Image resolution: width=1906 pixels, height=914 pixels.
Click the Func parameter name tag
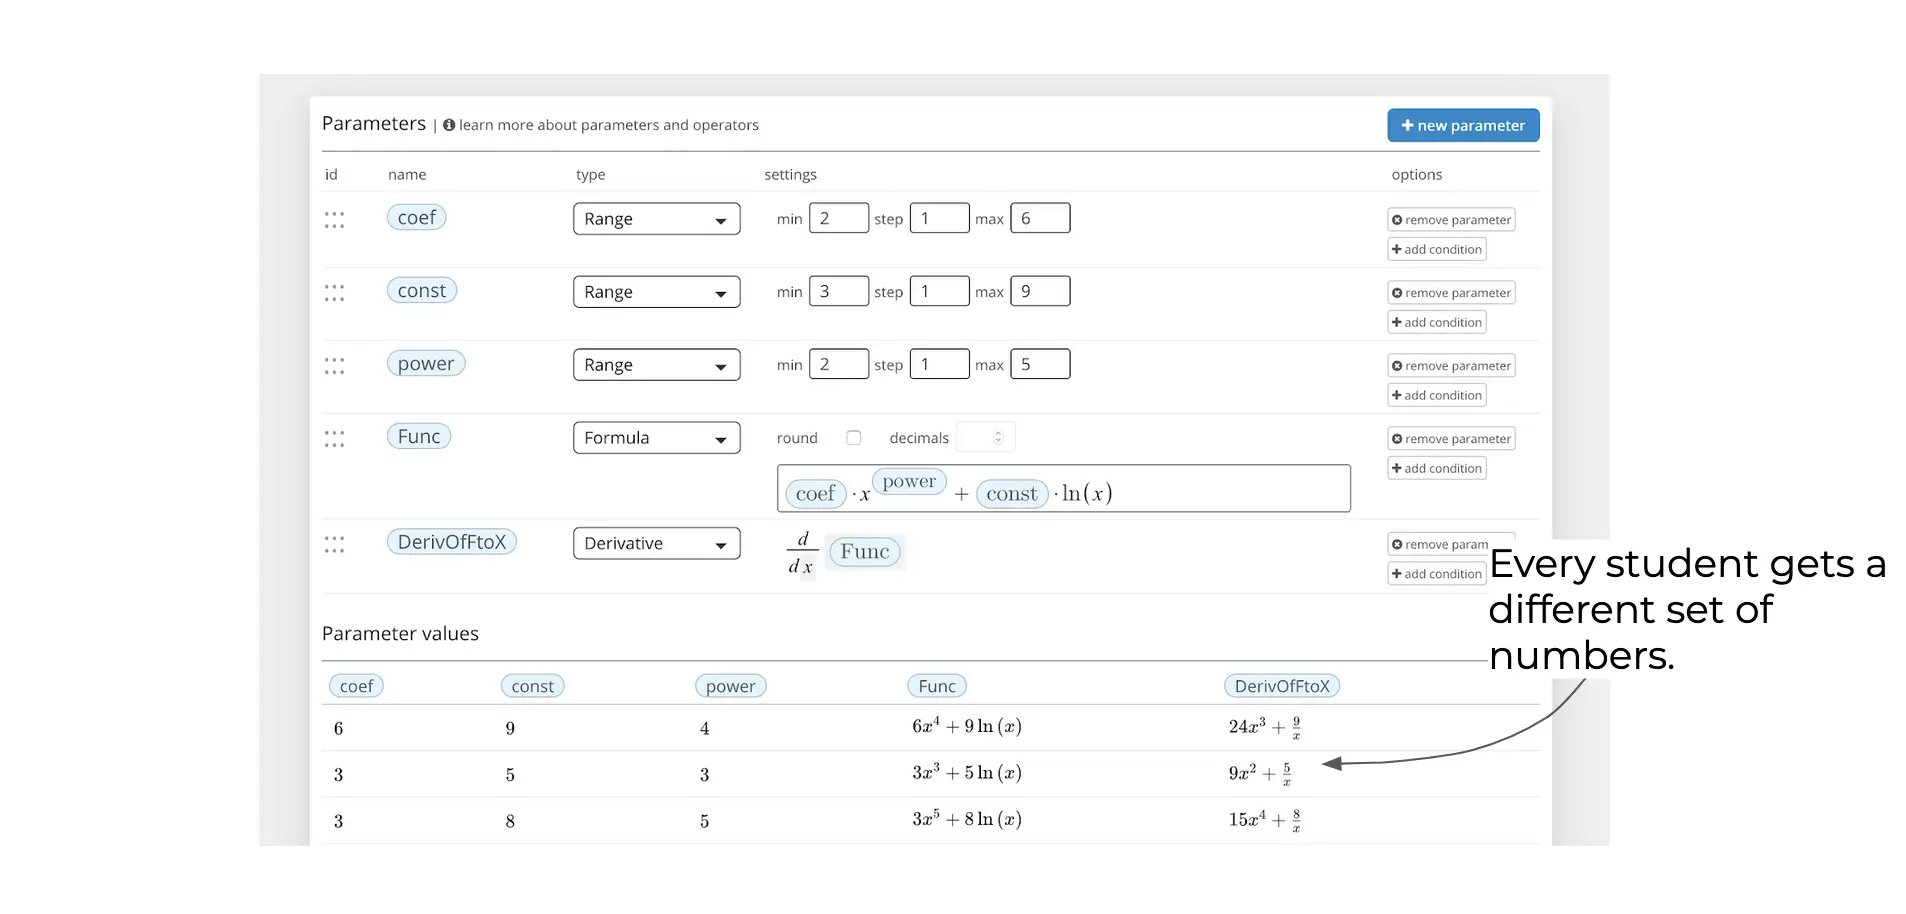pyautogui.click(x=418, y=437)
